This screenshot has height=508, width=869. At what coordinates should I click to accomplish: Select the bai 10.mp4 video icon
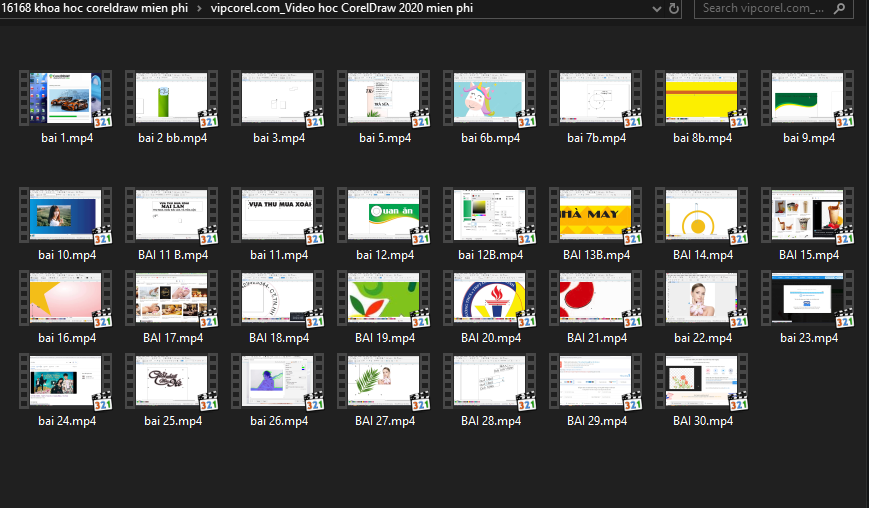[x=66, y=215]
